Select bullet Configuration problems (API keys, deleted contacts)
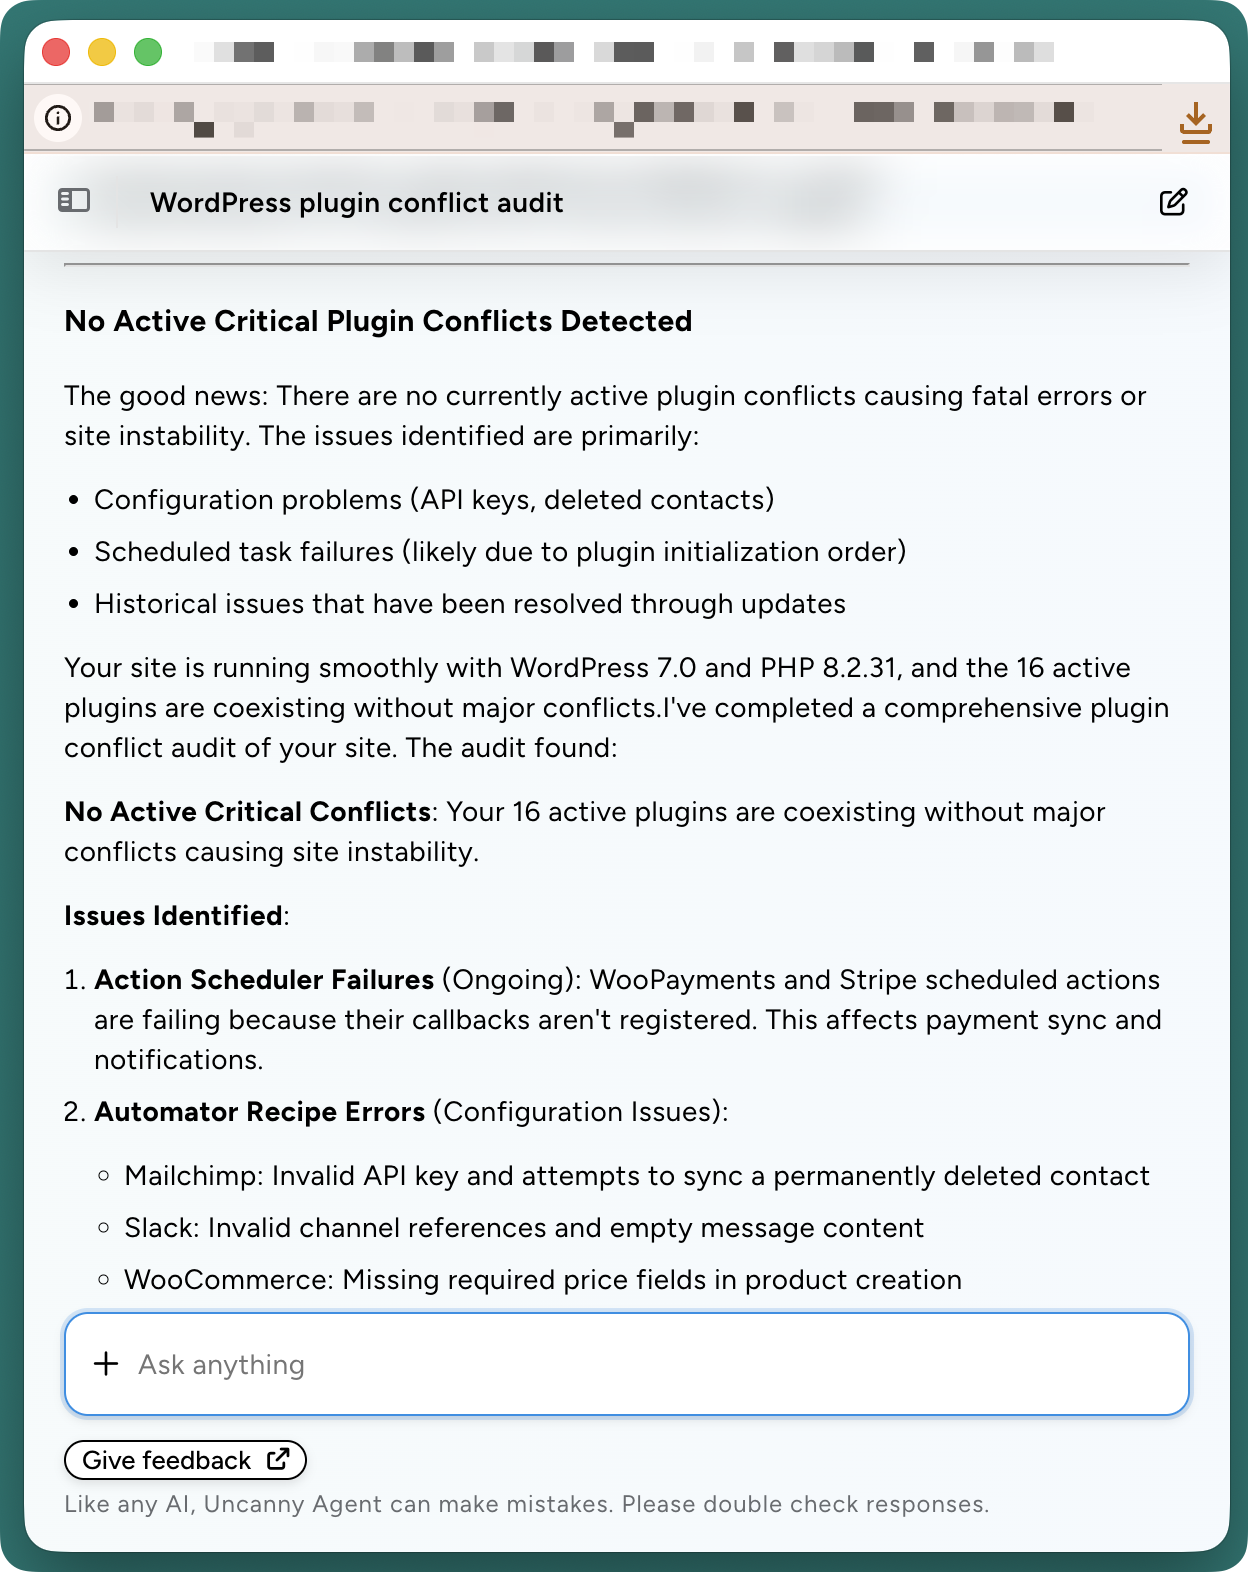The height and width of the screenshot is (1572, 1248). tap(434, 500)
